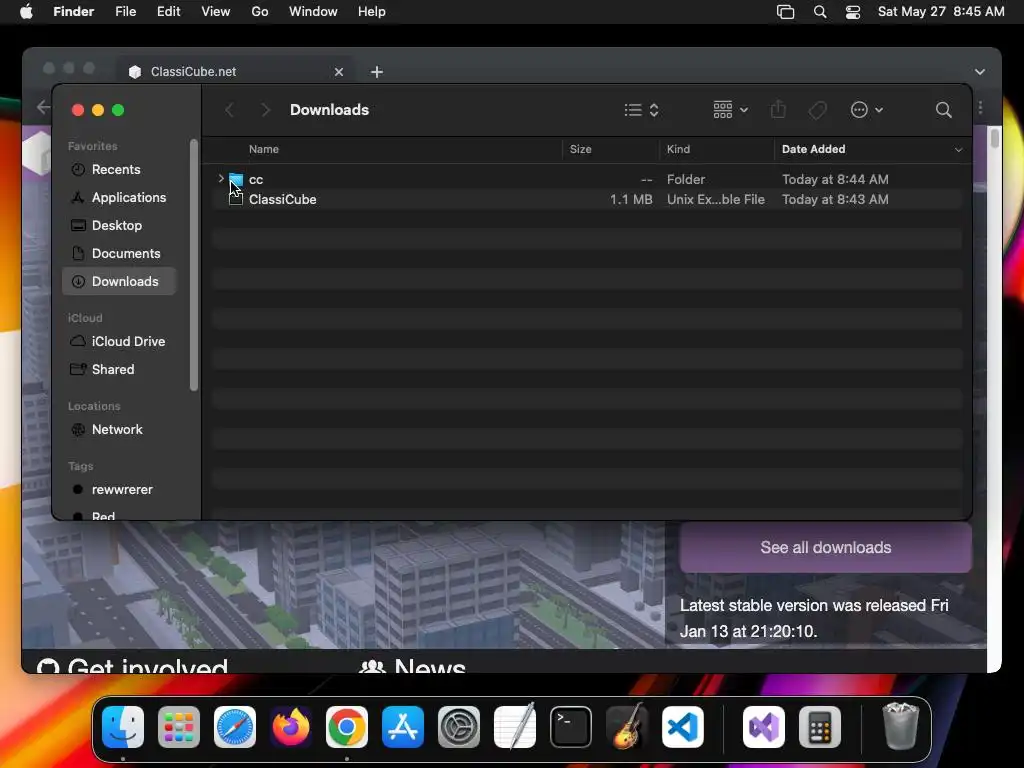Viewport: 1024px width, 768px height.
Task: Open Applications in Finder sidebar
Action: pos(129,197)
